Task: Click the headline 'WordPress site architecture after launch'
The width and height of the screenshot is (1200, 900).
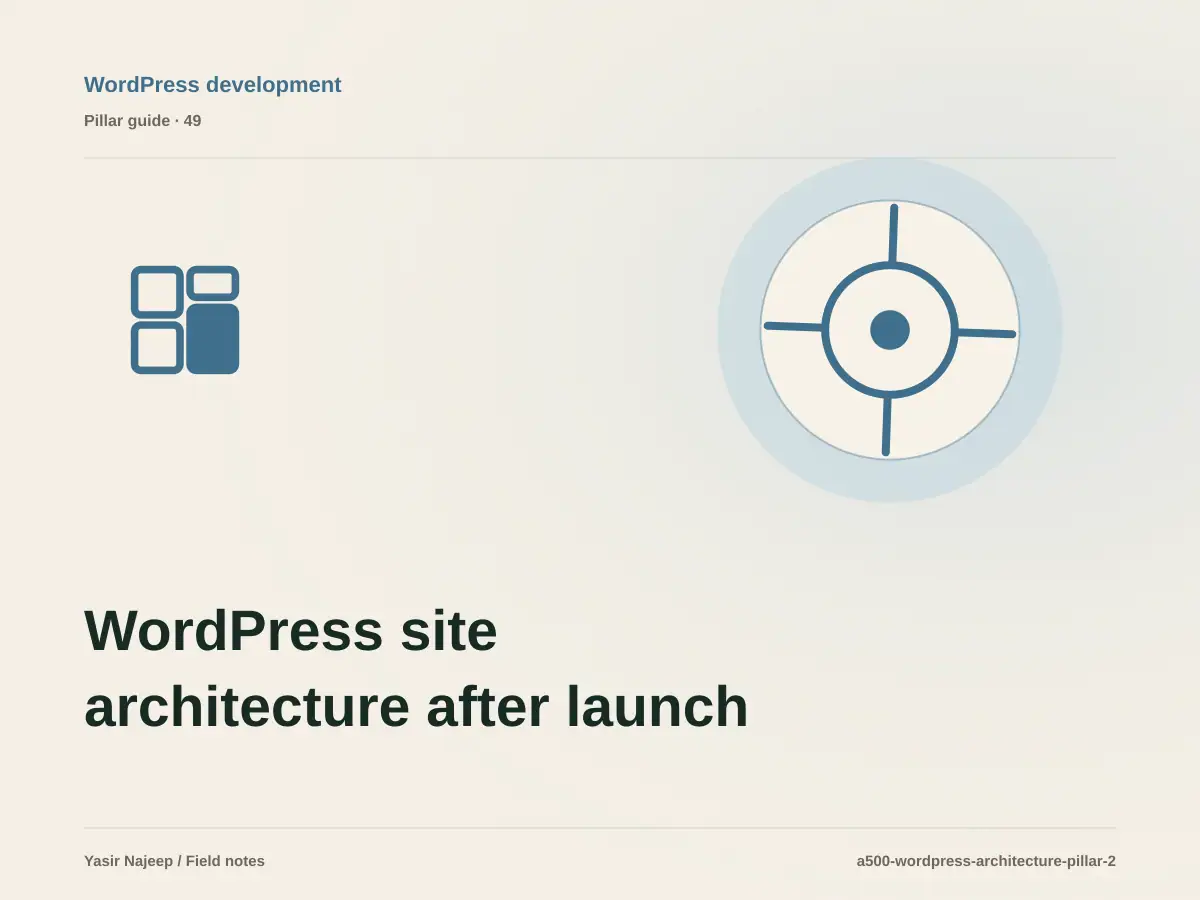Action: pos(416,669)
